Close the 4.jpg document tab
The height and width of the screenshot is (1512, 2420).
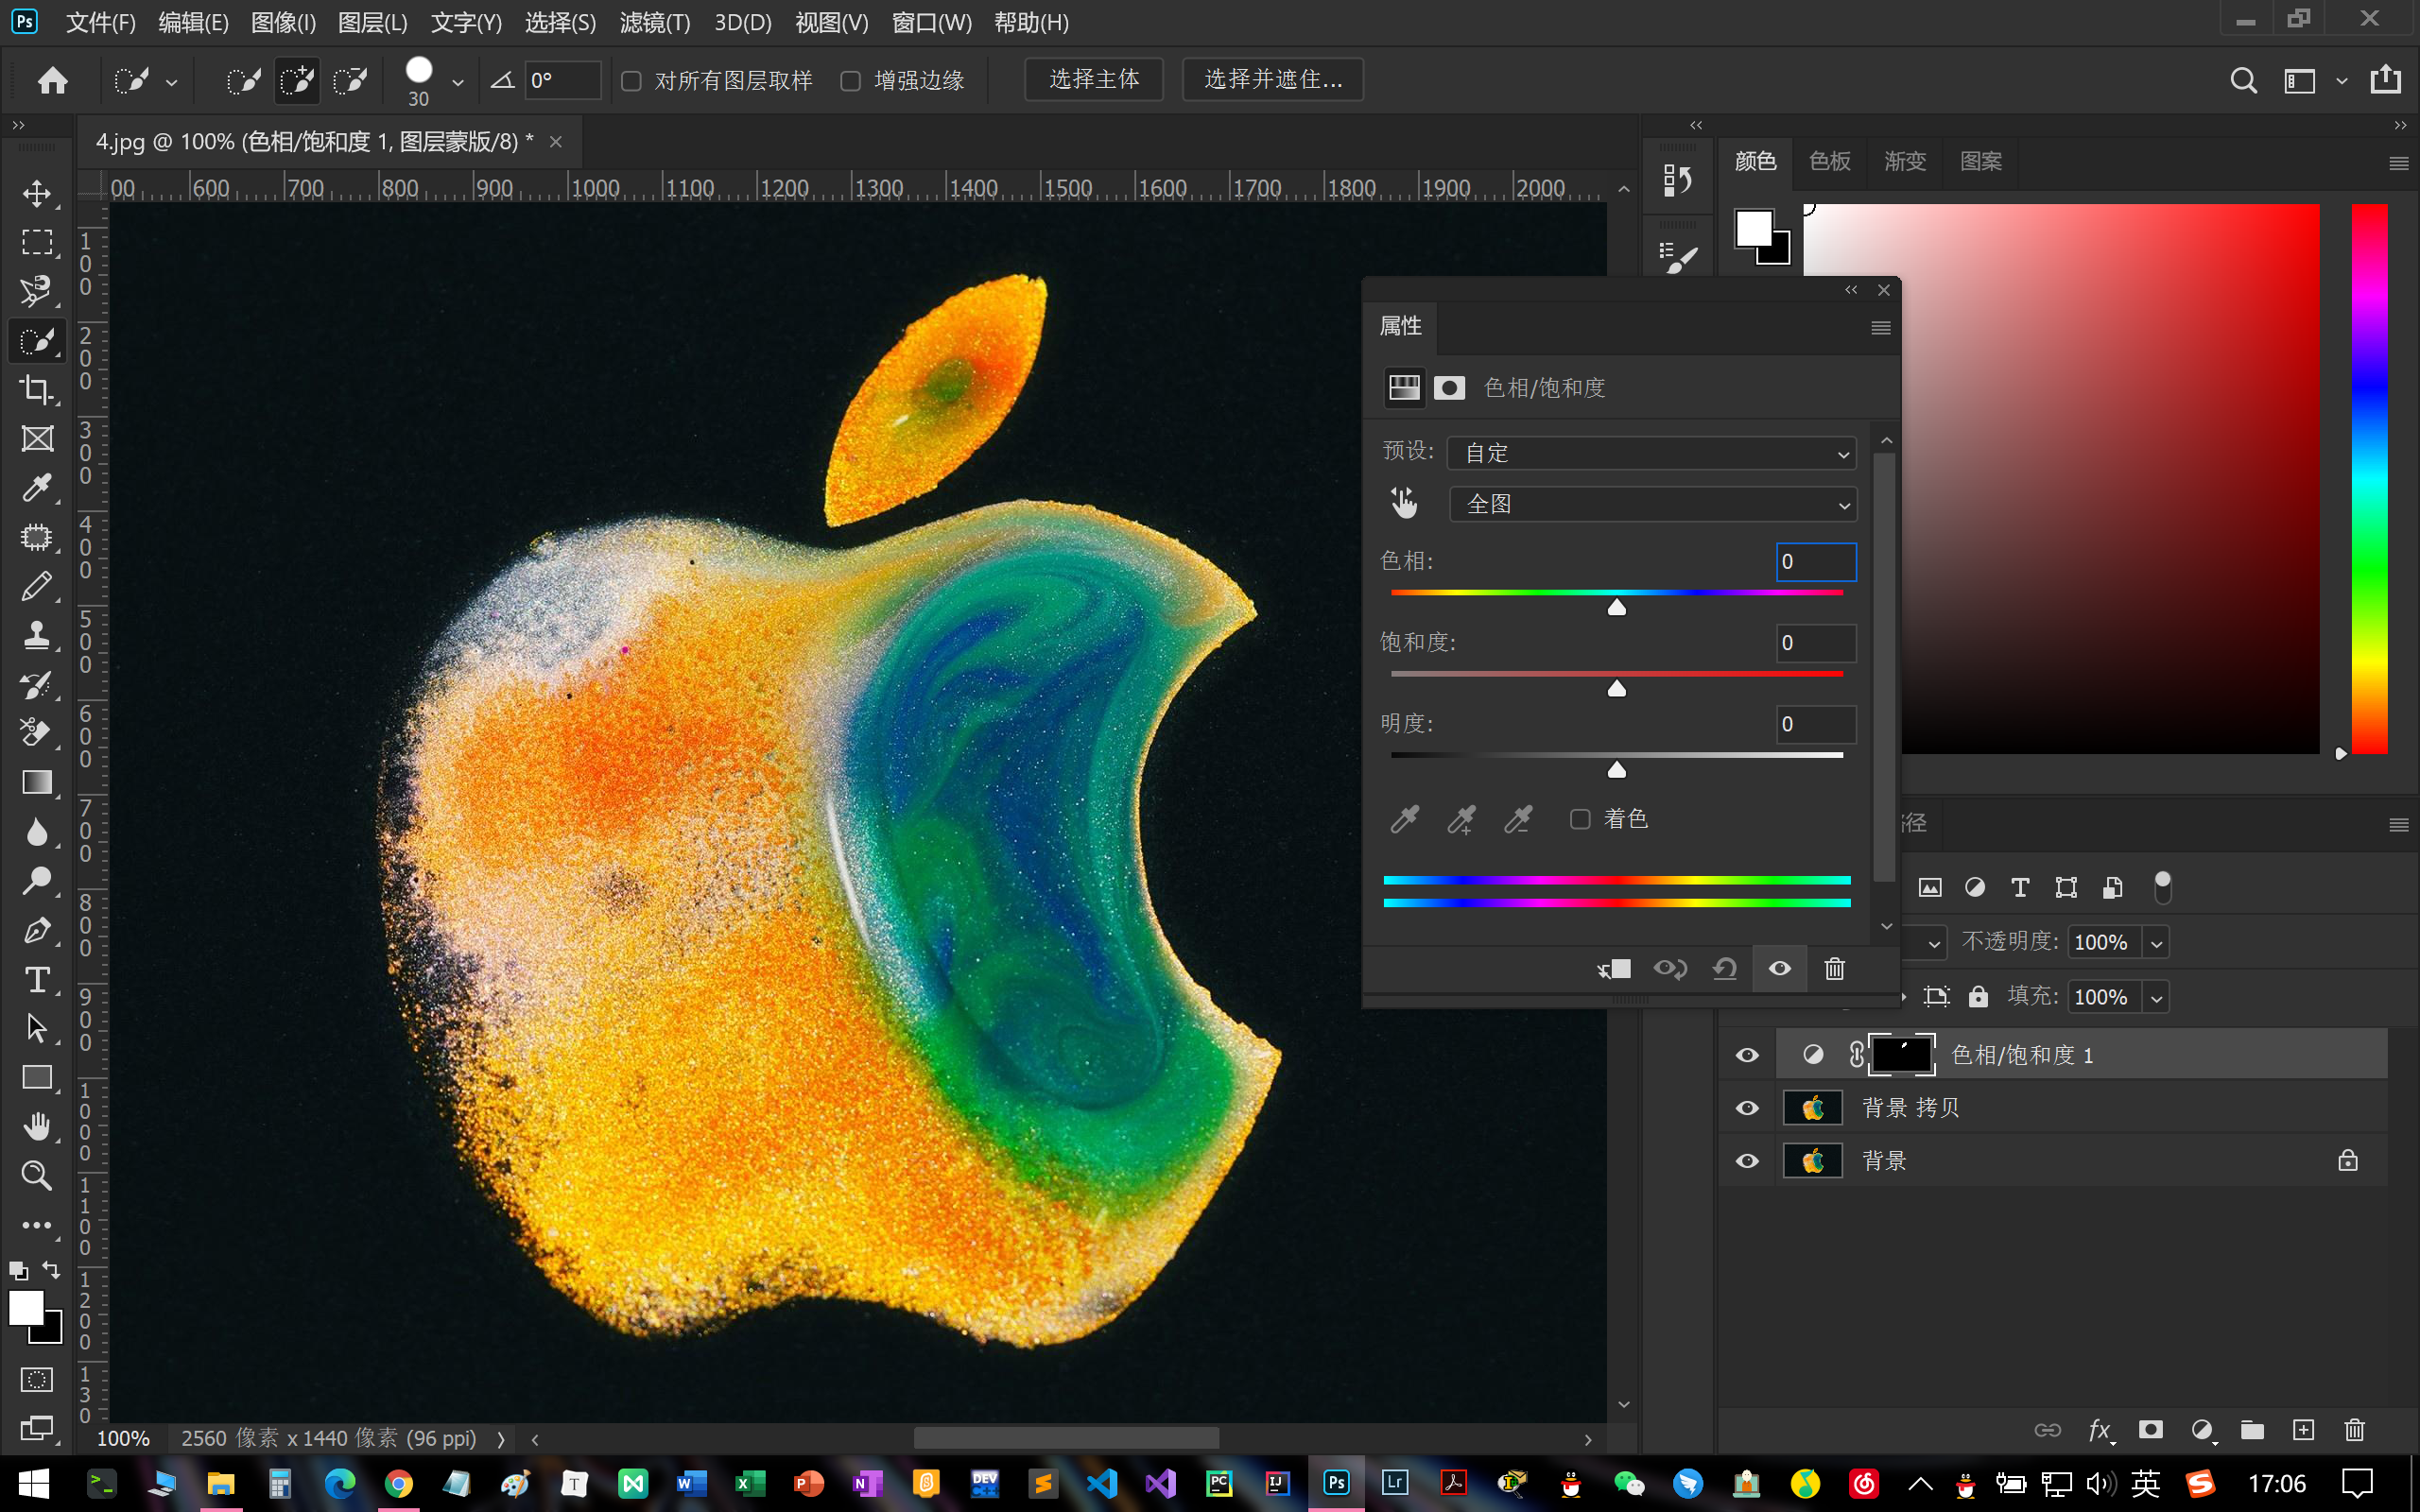click(x=556, y=142)
